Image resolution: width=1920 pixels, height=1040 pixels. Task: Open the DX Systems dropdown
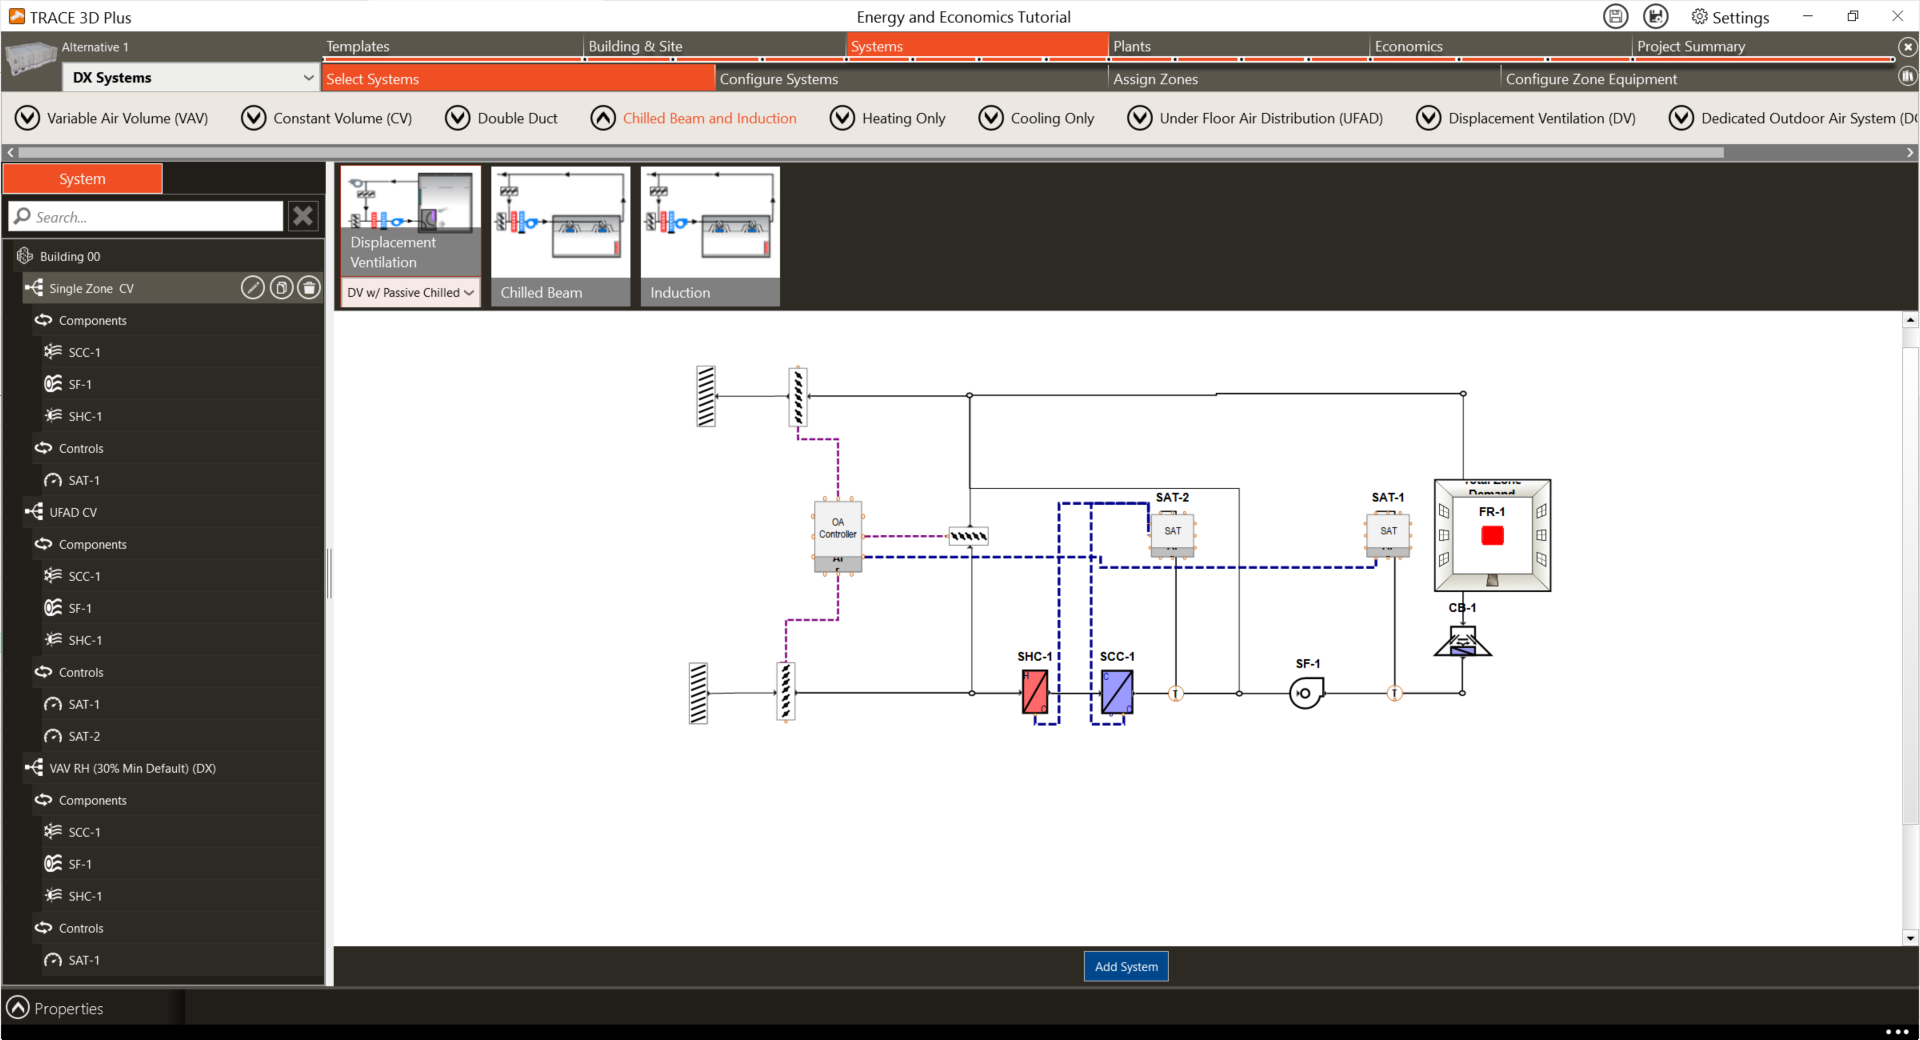(x=307, y=77)
